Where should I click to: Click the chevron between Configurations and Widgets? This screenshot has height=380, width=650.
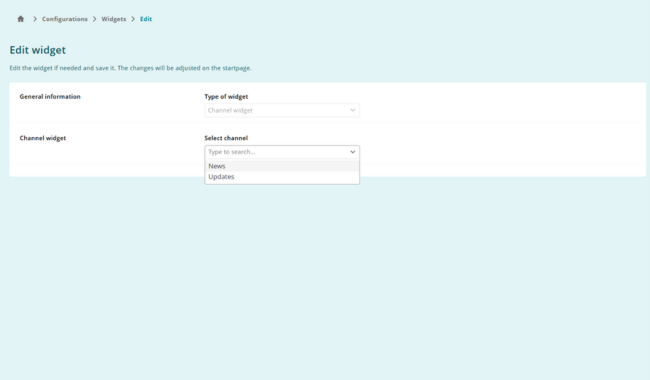tap(95, 19)
